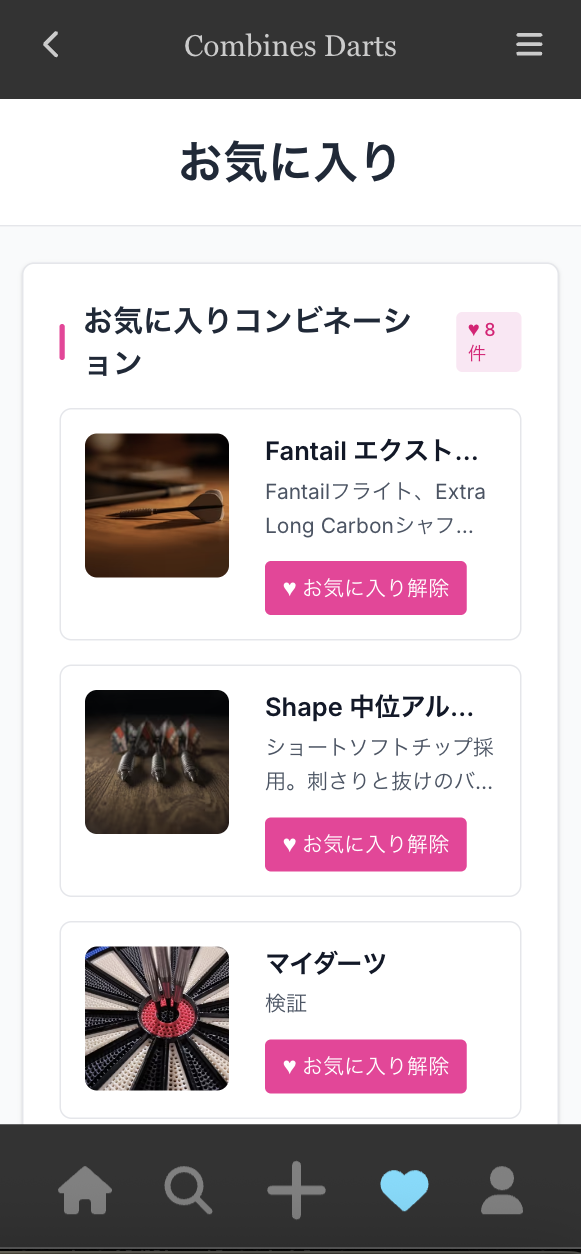
Task: Tap the plus icon to add a combination
Action: (295, 1190)
